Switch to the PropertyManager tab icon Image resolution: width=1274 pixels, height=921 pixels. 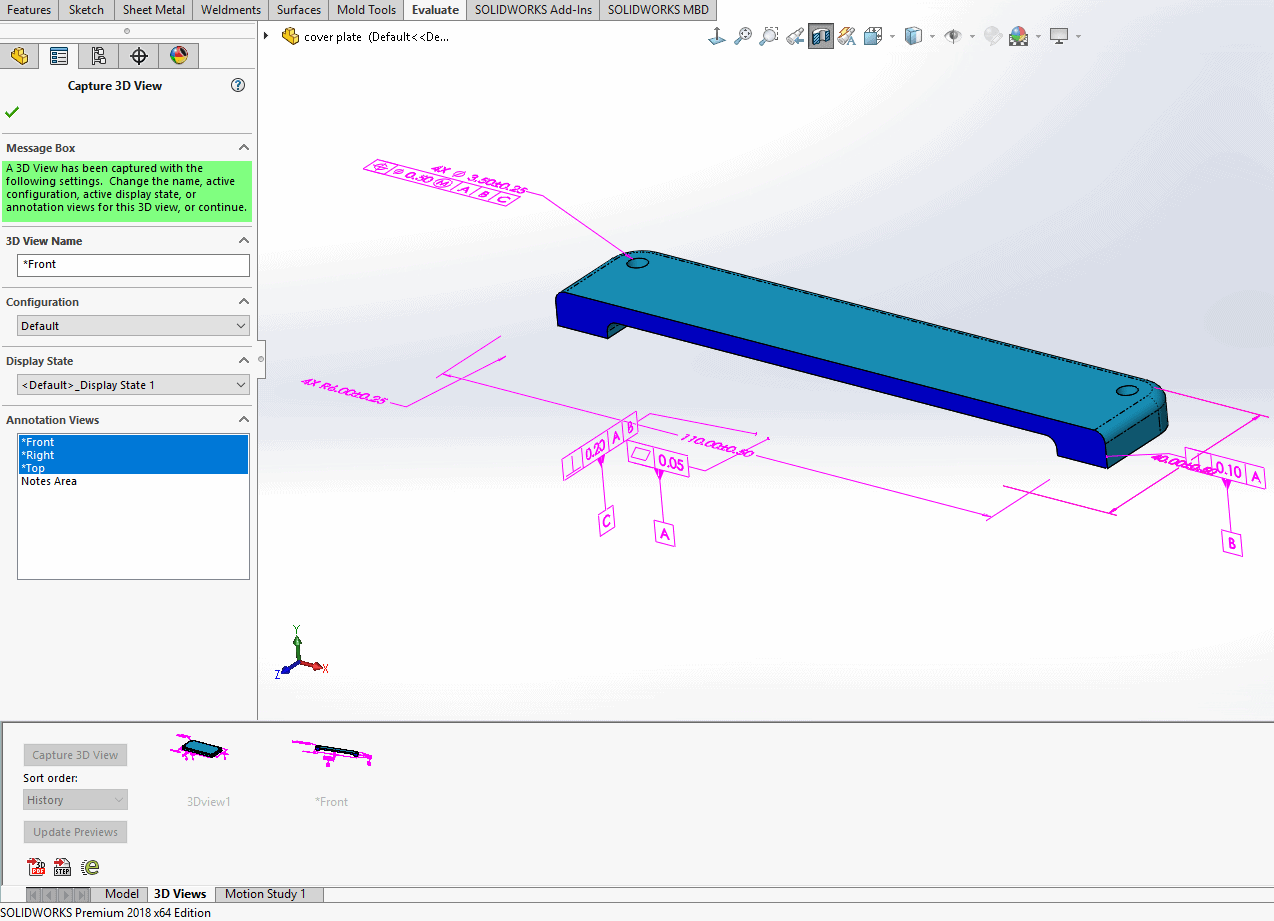(x=59, y=56)
